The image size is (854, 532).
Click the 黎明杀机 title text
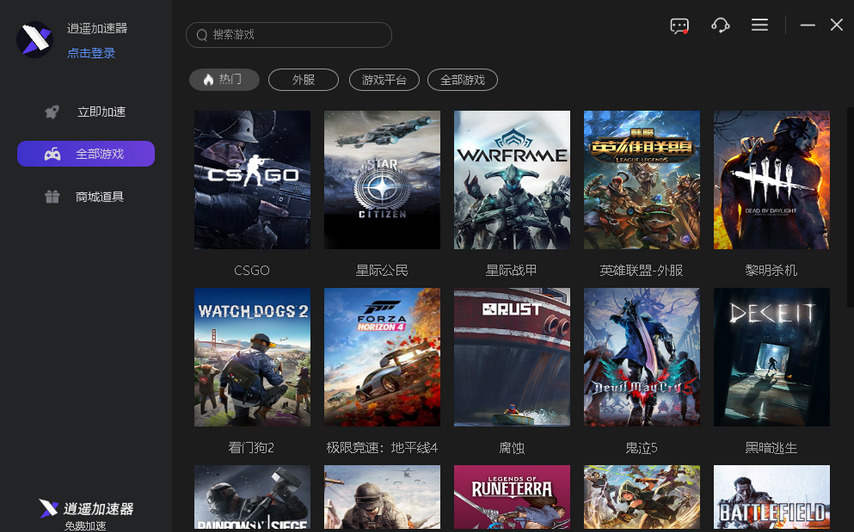coord(771,270)
